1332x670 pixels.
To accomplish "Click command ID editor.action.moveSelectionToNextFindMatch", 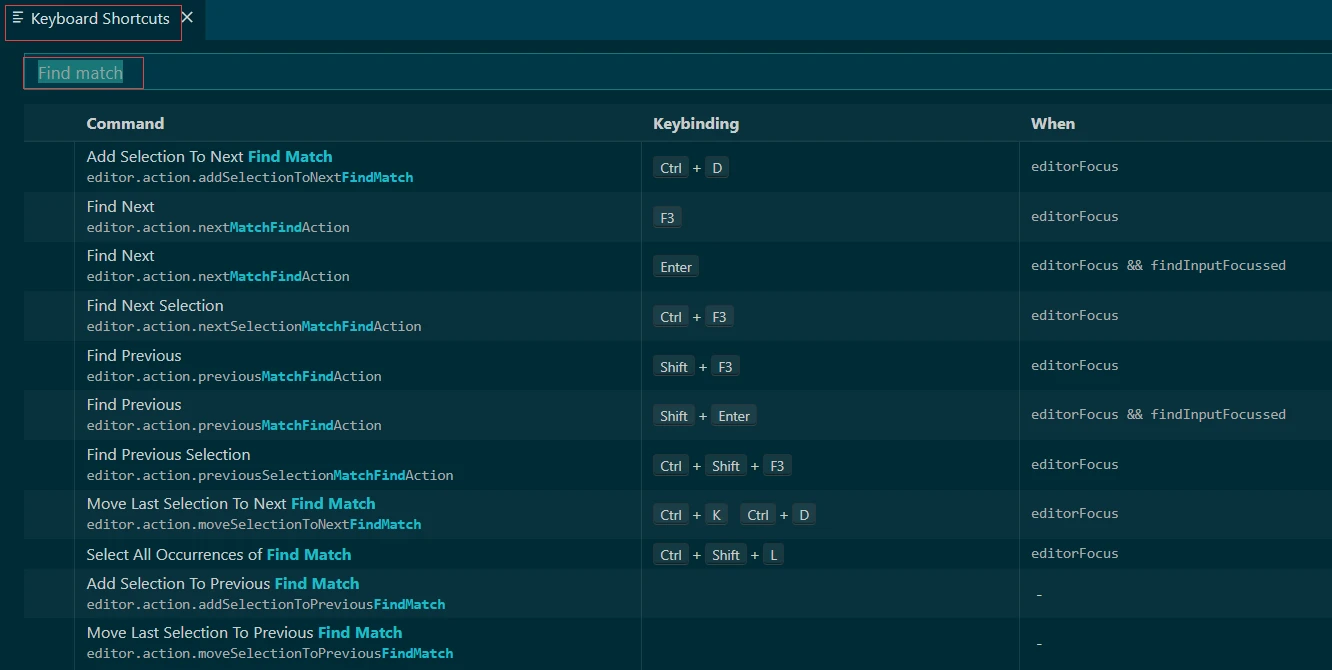I will [x=254, y=524].
